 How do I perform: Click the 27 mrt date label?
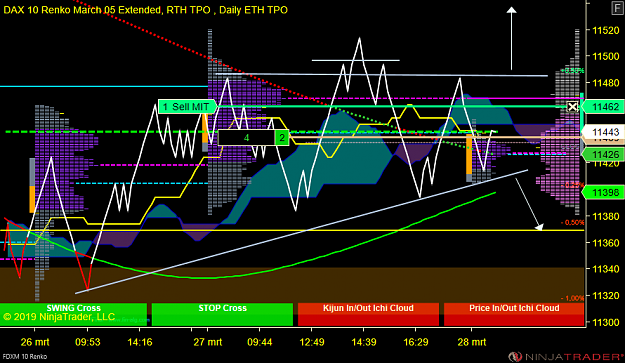208,342
